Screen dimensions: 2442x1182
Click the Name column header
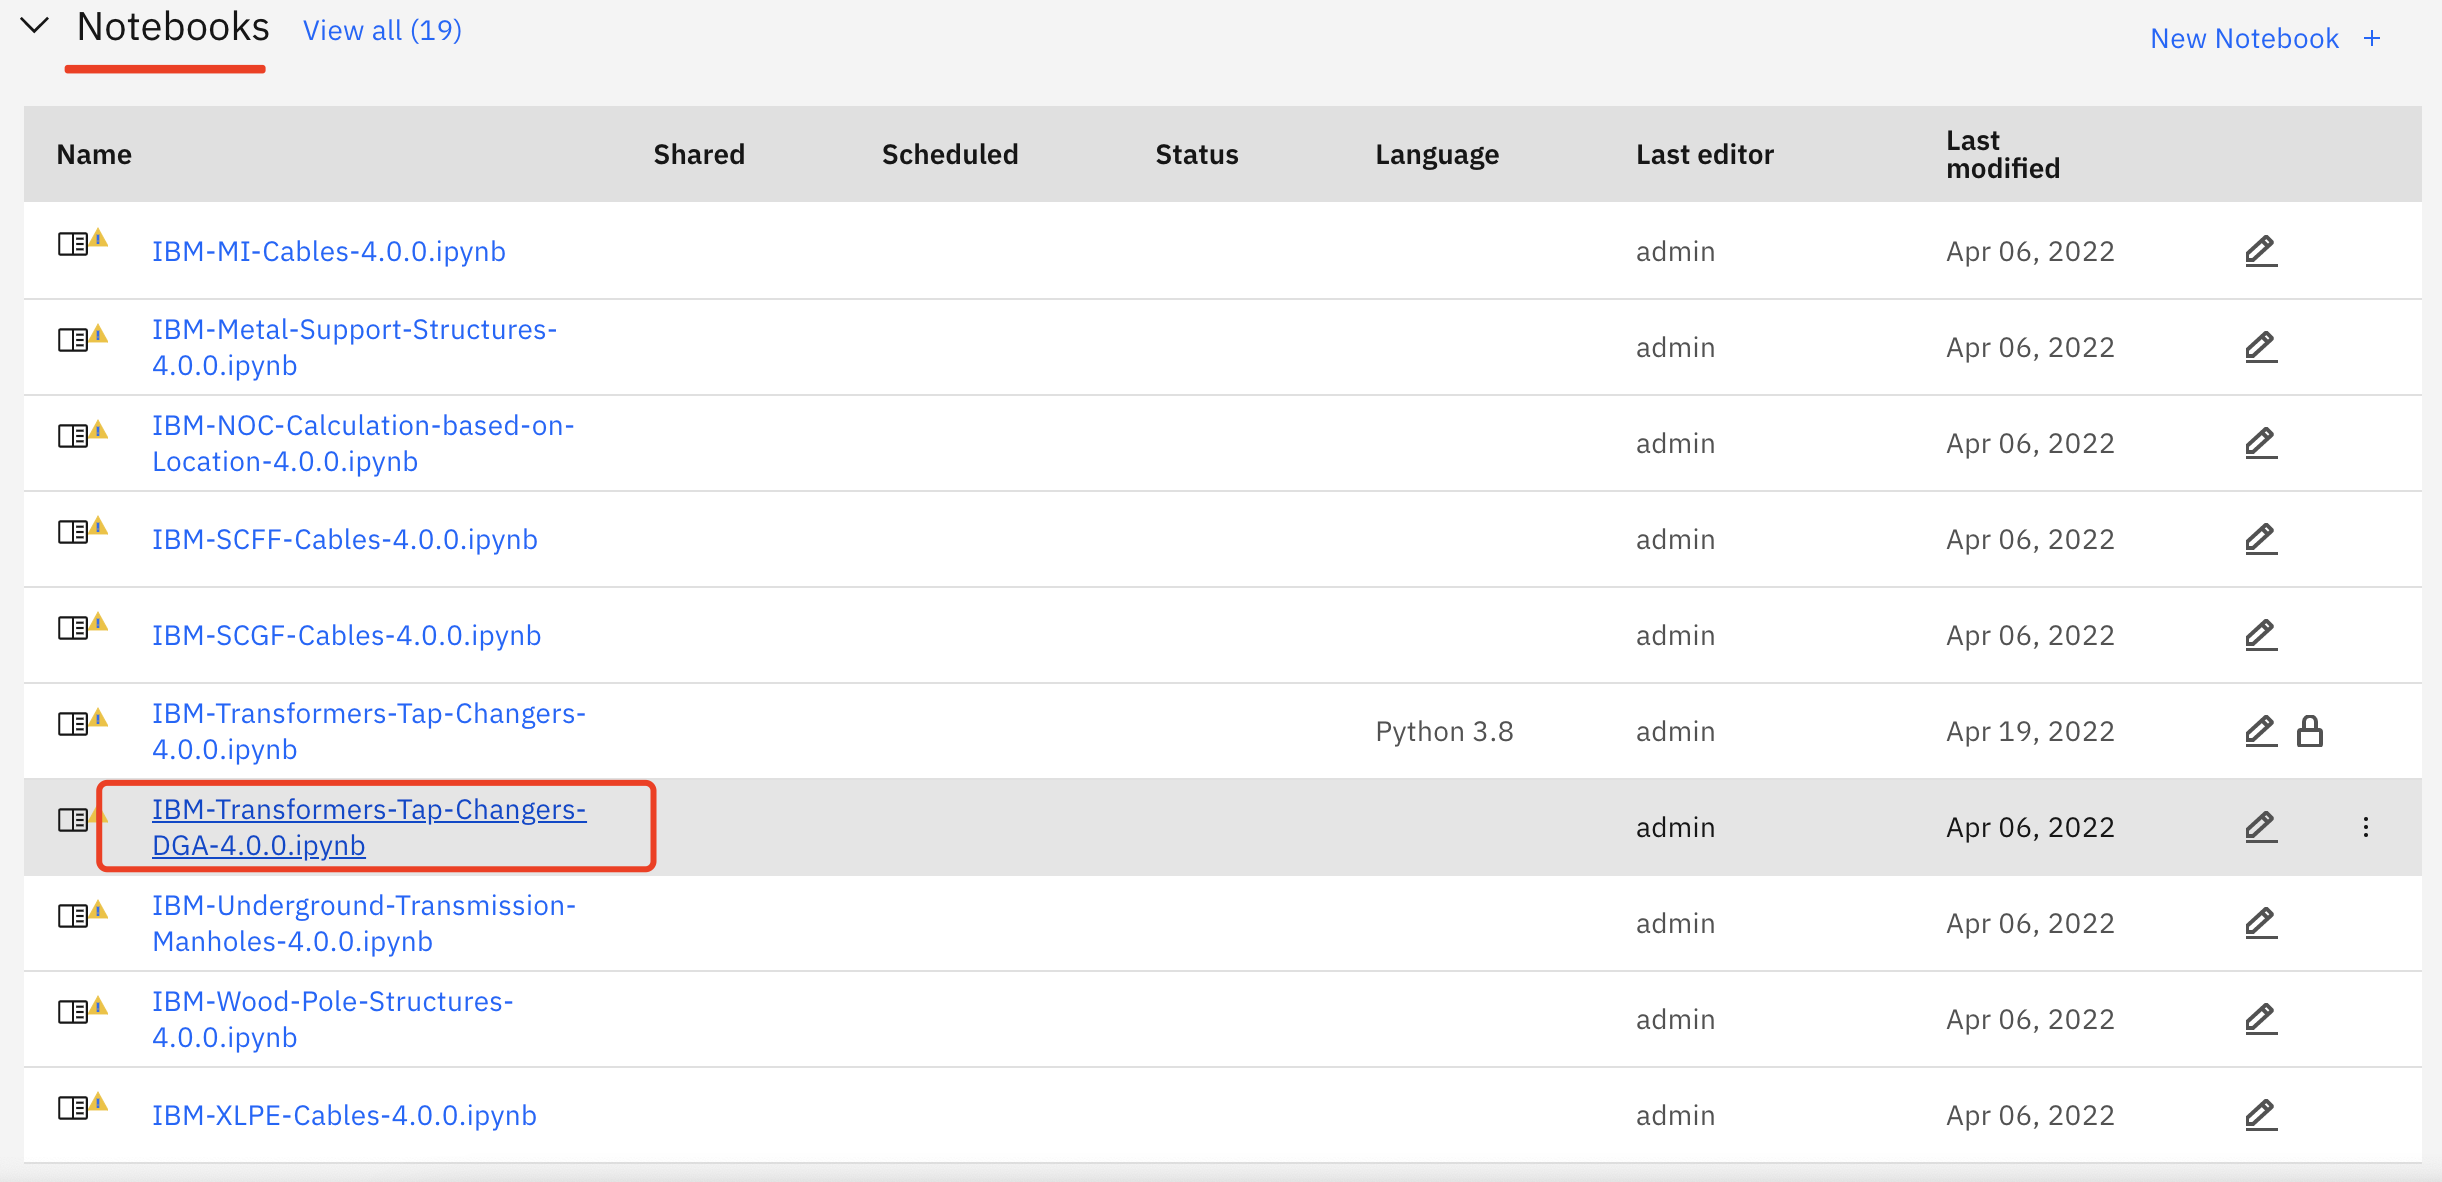click(94, 154)
